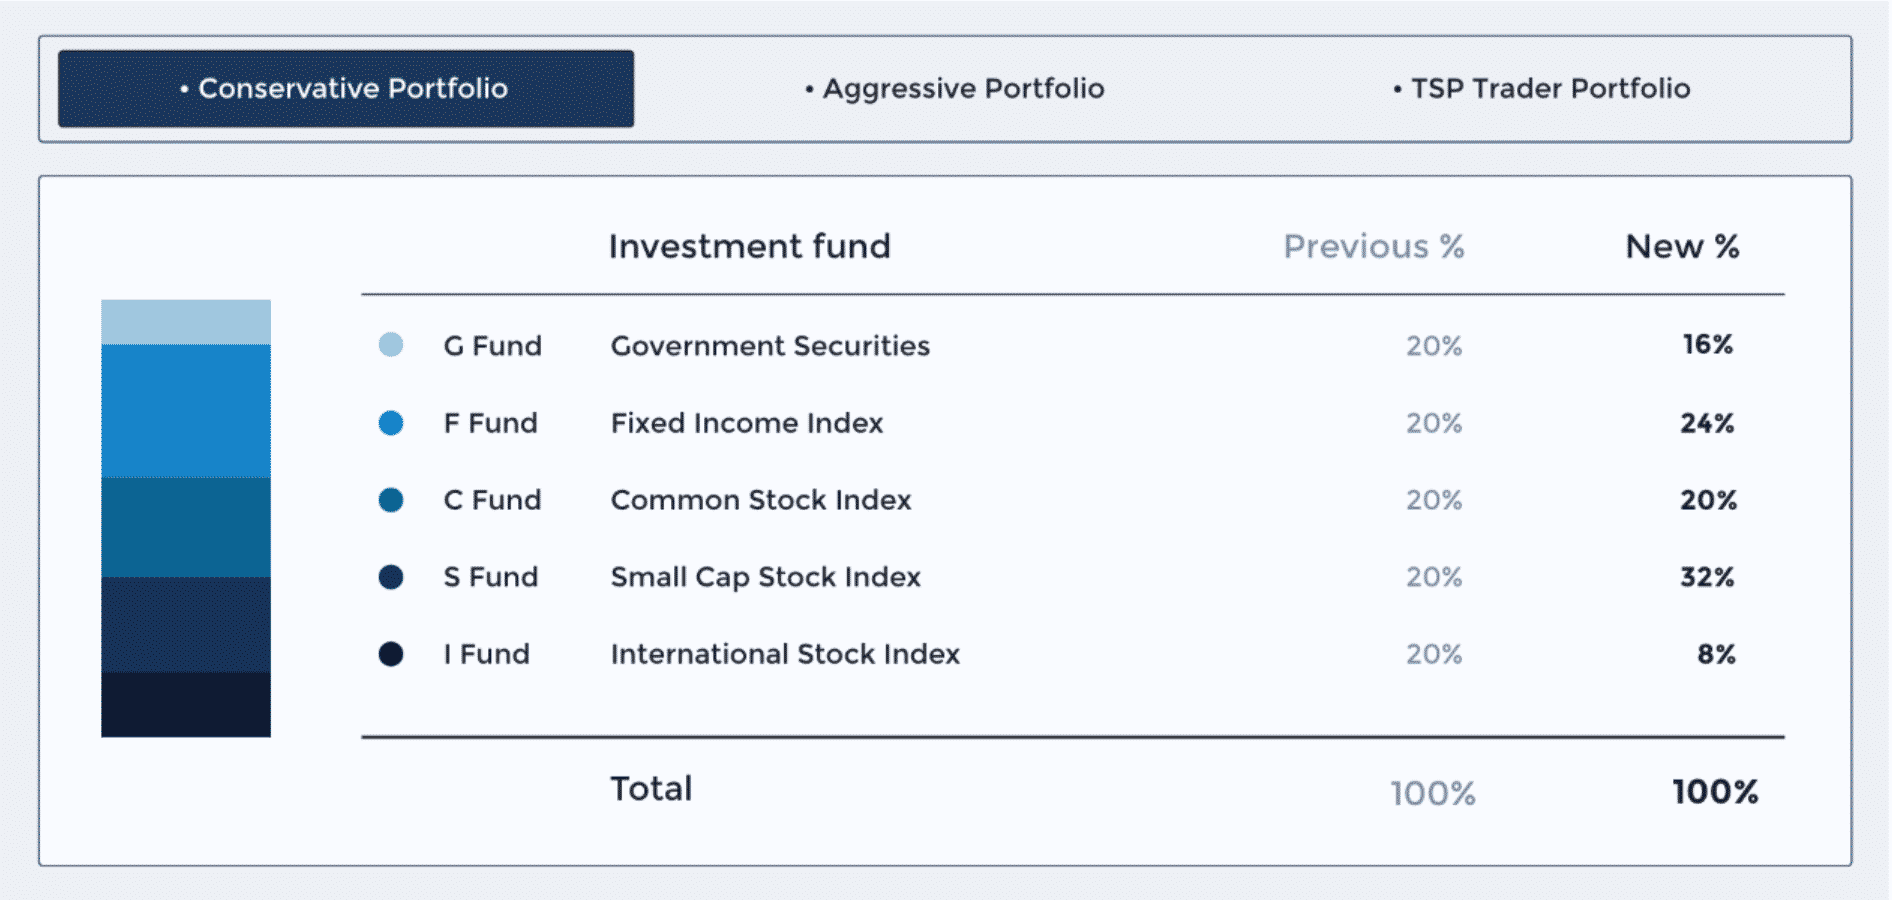This screenshot has height=900, width=1892.
Task: Click the G Fund light blue dot
Action: click(x=391, y=345)
